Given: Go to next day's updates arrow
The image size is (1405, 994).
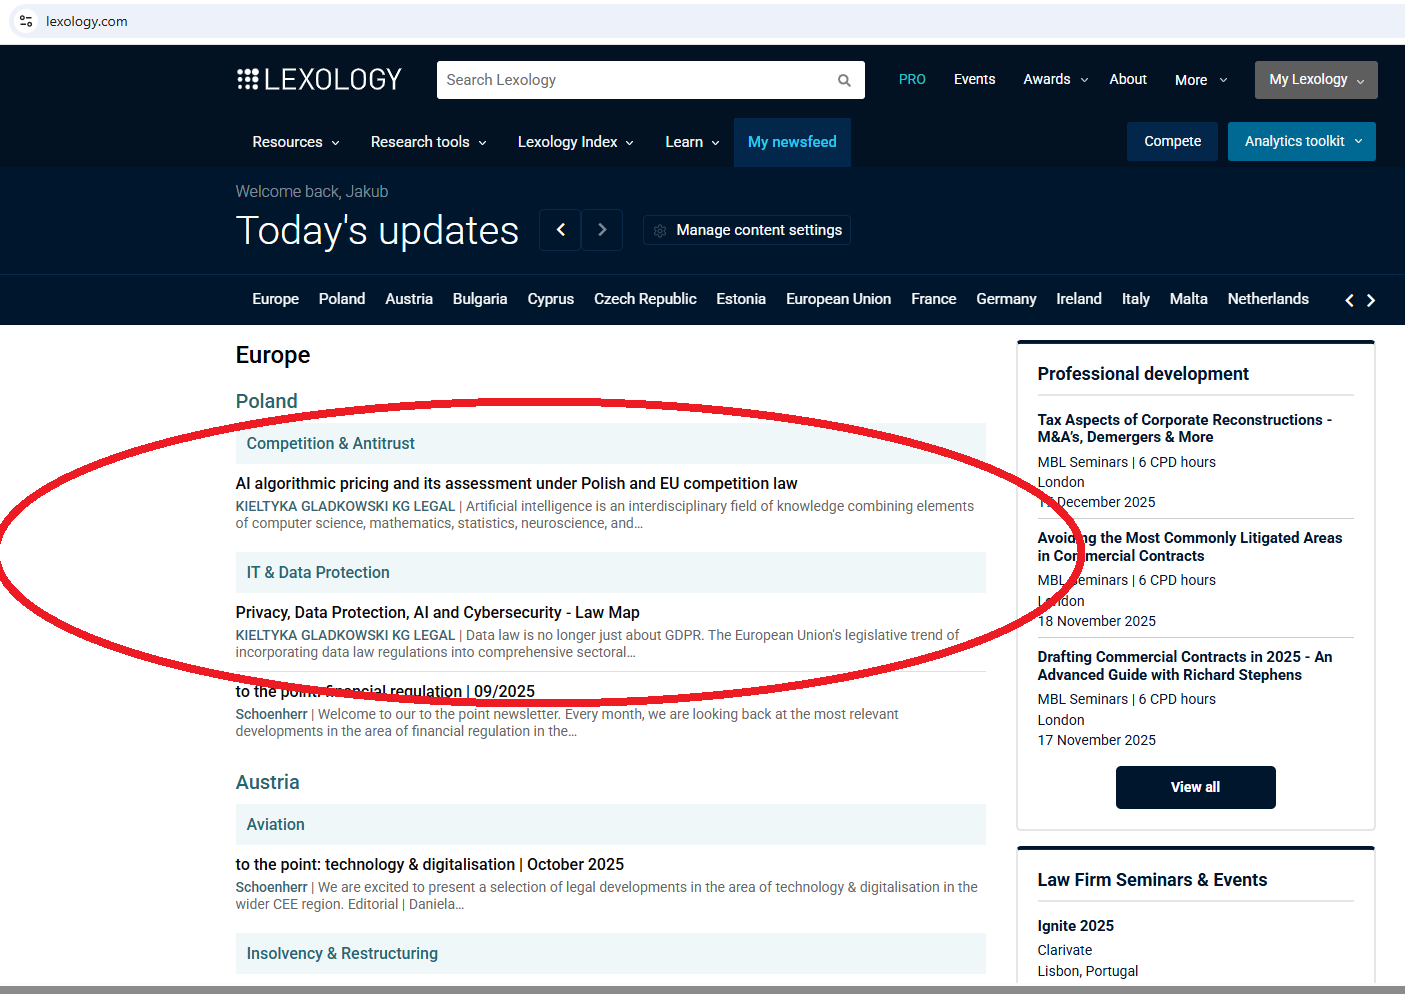Looking at the screenshot, I should [602, 230].
